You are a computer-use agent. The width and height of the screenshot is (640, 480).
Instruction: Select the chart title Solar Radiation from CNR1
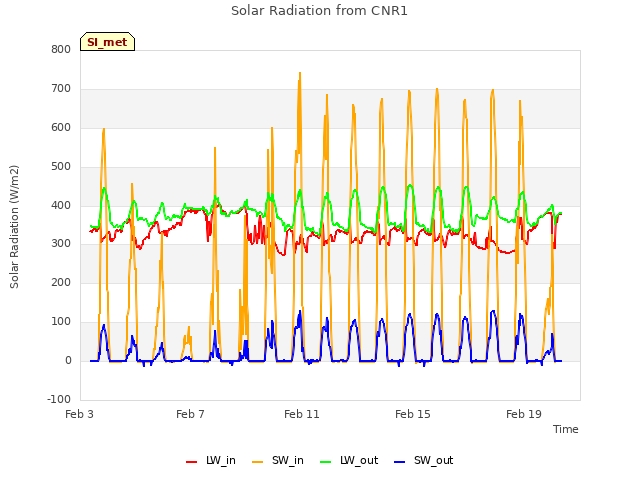pyautogui.click(x=319, y=11)
